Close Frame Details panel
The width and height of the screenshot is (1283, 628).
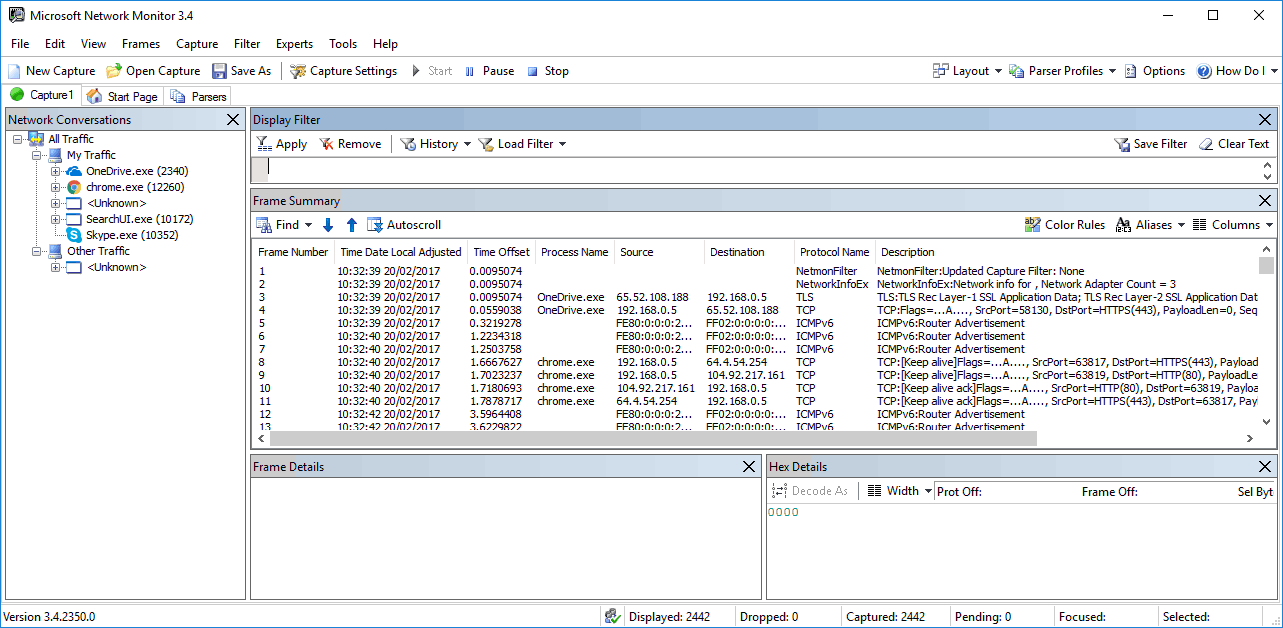tap(749, 467)
